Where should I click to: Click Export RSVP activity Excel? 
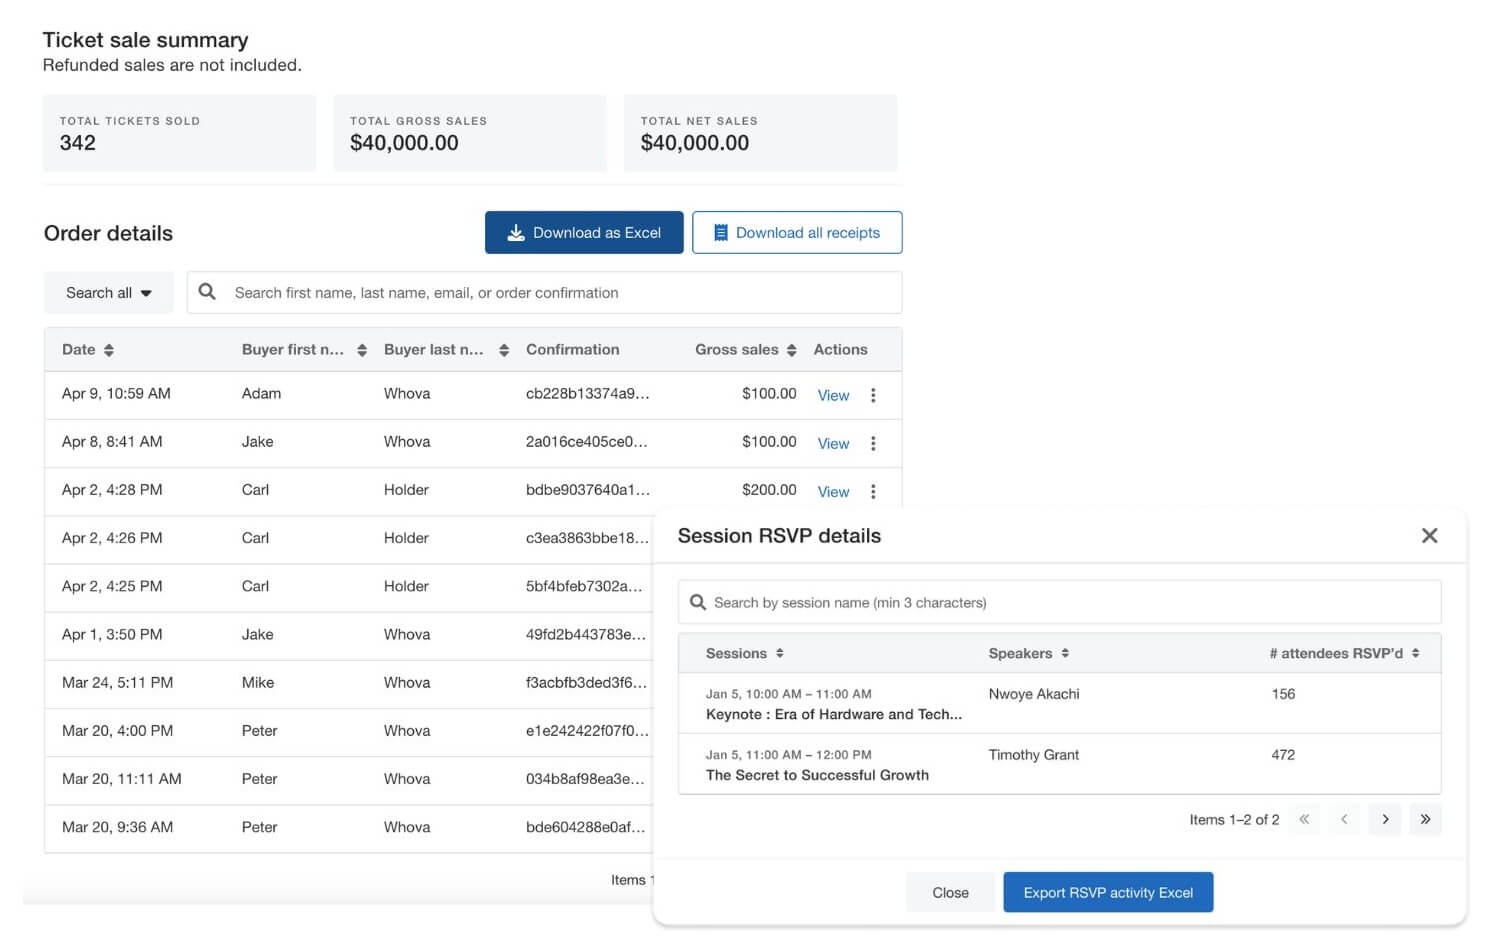(1108, 892)
